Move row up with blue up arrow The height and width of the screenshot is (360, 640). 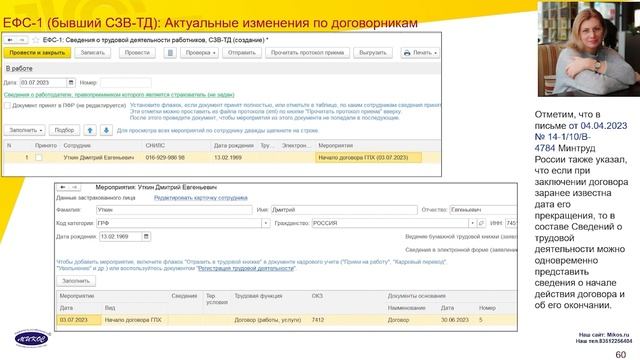click(x=90, y=130)
